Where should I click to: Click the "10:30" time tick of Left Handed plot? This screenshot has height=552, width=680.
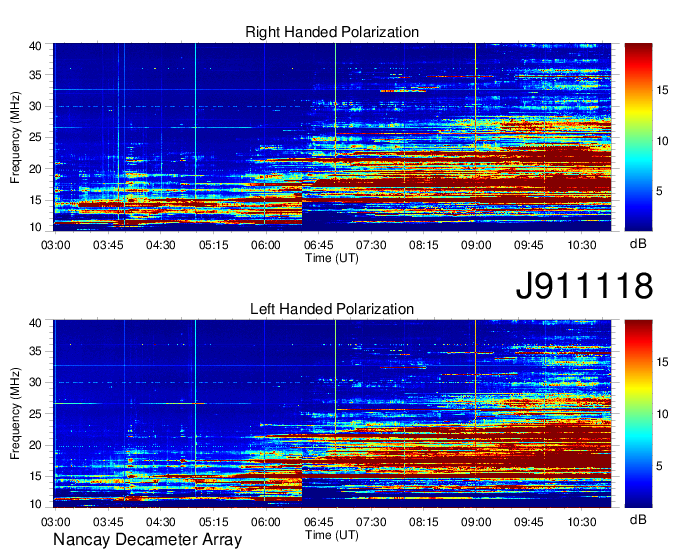582,522
